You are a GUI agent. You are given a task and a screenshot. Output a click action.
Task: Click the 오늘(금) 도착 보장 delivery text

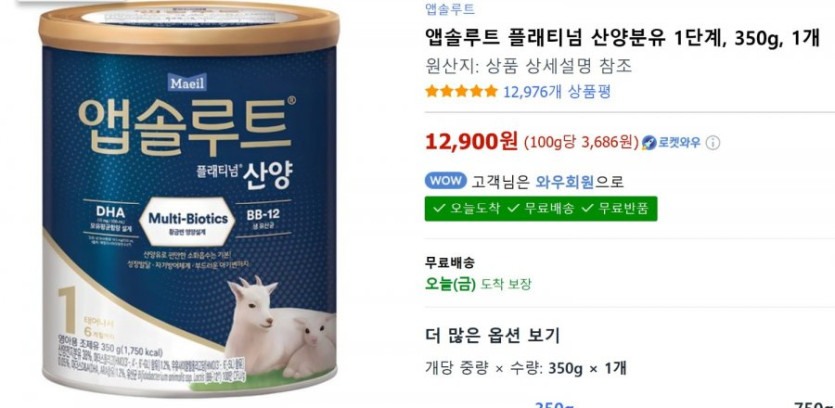pyautogui.click(x=478, y=284)
